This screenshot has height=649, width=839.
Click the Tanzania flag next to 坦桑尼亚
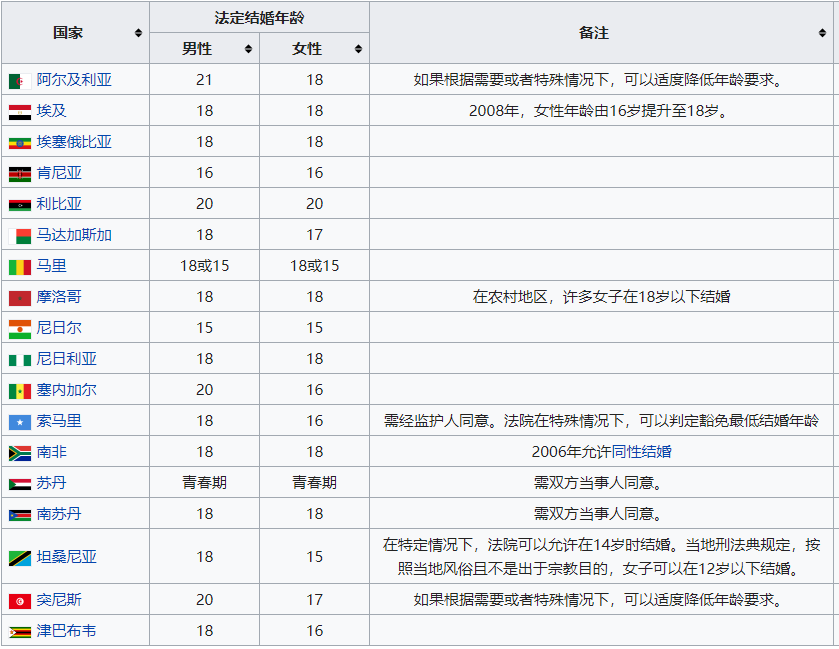coord(20,558)
